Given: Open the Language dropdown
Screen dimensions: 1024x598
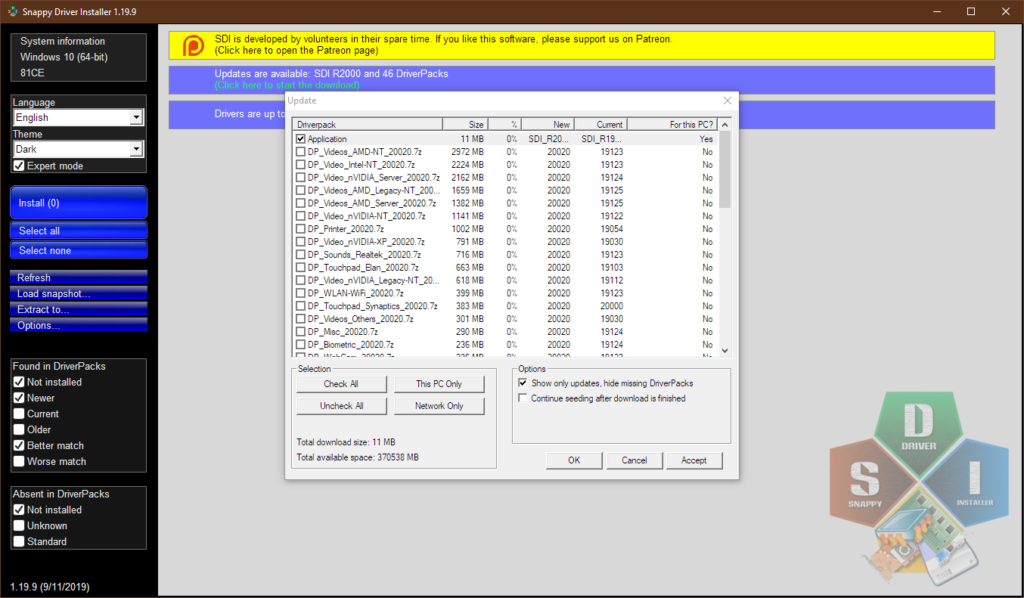Looking at the screenshot, I should coord(78,118).
